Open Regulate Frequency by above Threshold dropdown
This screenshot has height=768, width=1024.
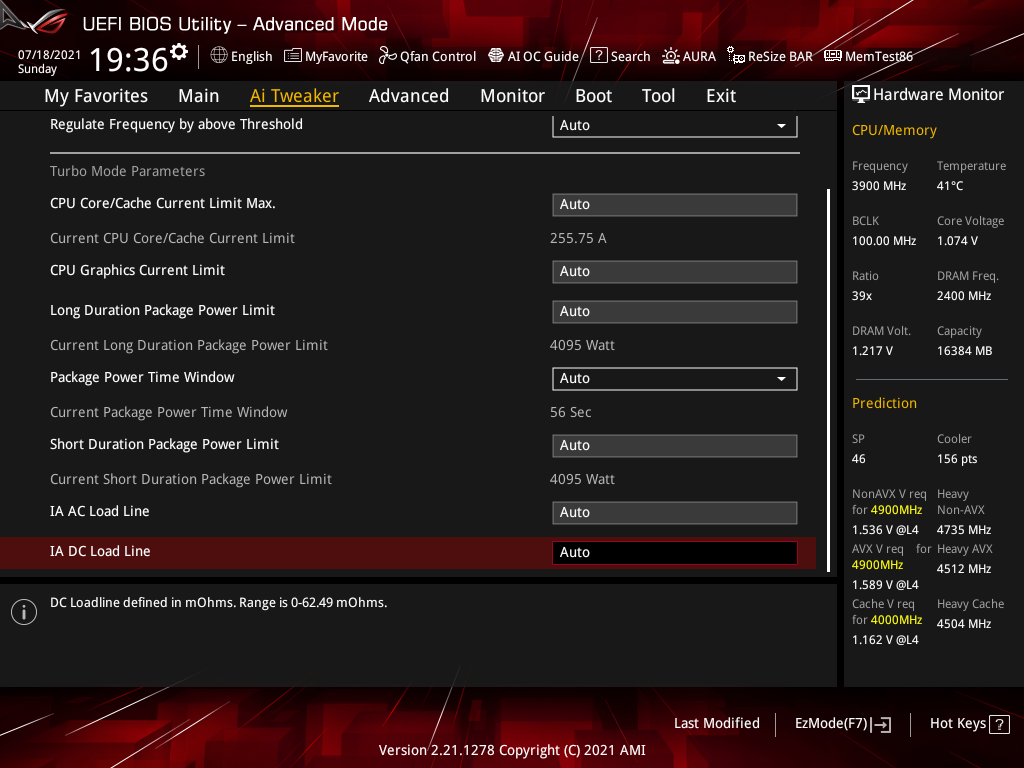[674, 126]
